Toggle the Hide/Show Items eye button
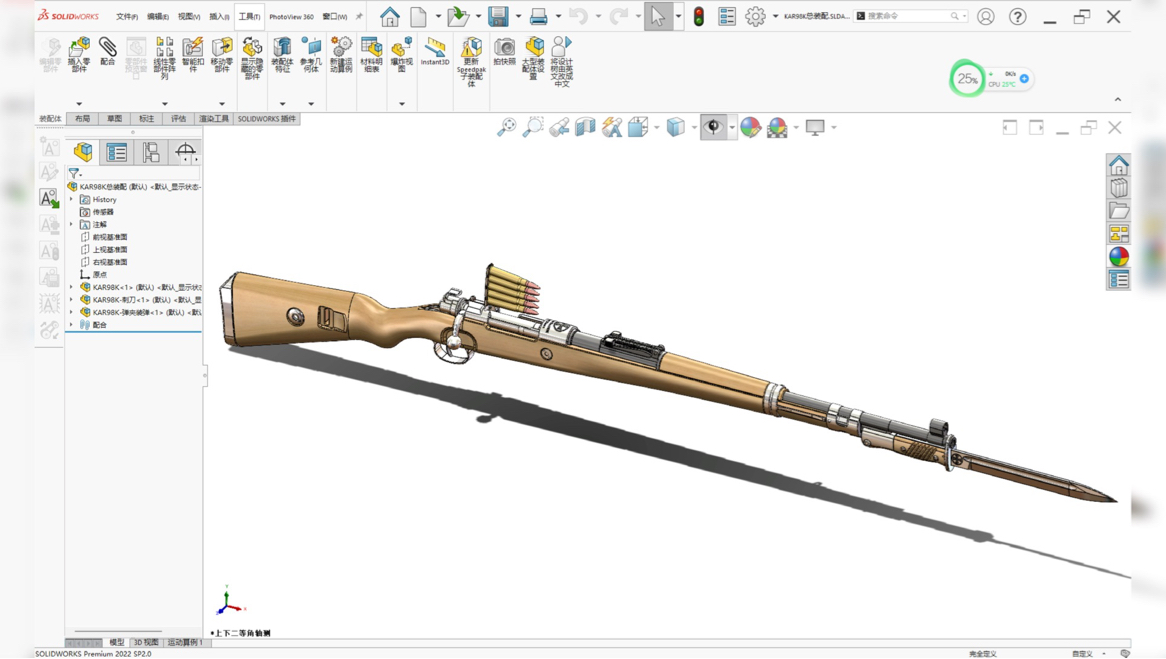 pyautogui.click(x=713, y=127)
